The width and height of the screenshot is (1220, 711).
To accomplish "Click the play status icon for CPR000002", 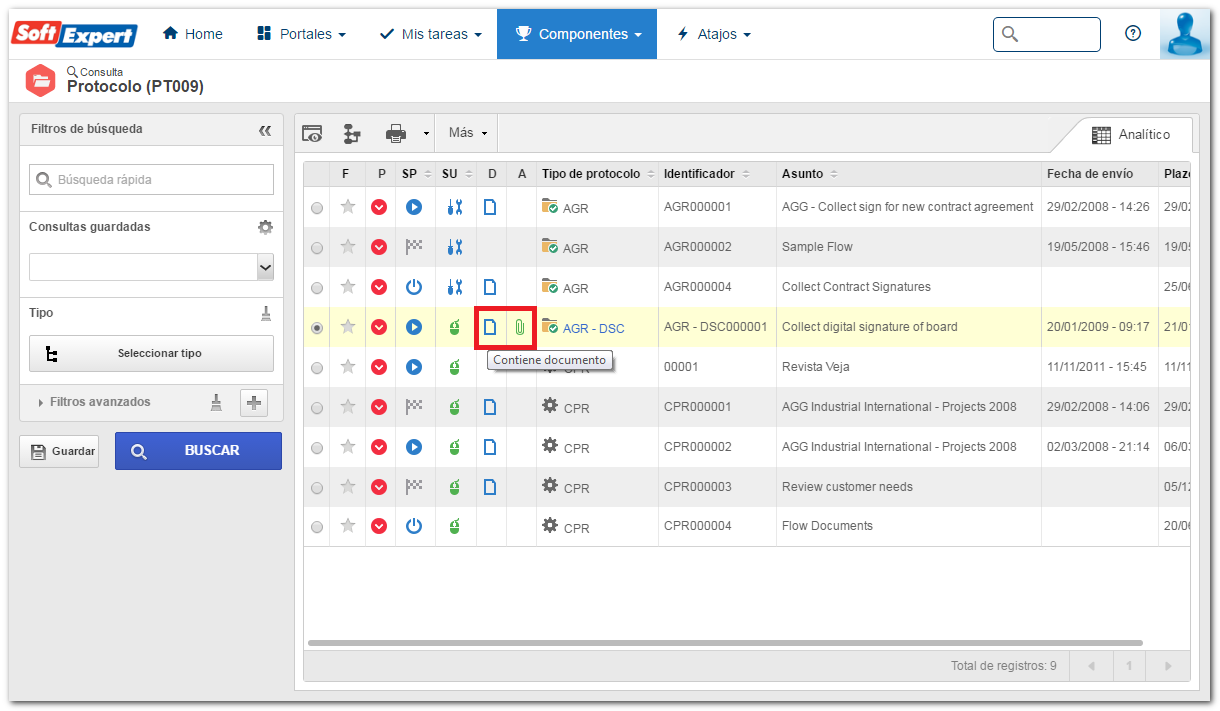I will (x=414, y=447).
